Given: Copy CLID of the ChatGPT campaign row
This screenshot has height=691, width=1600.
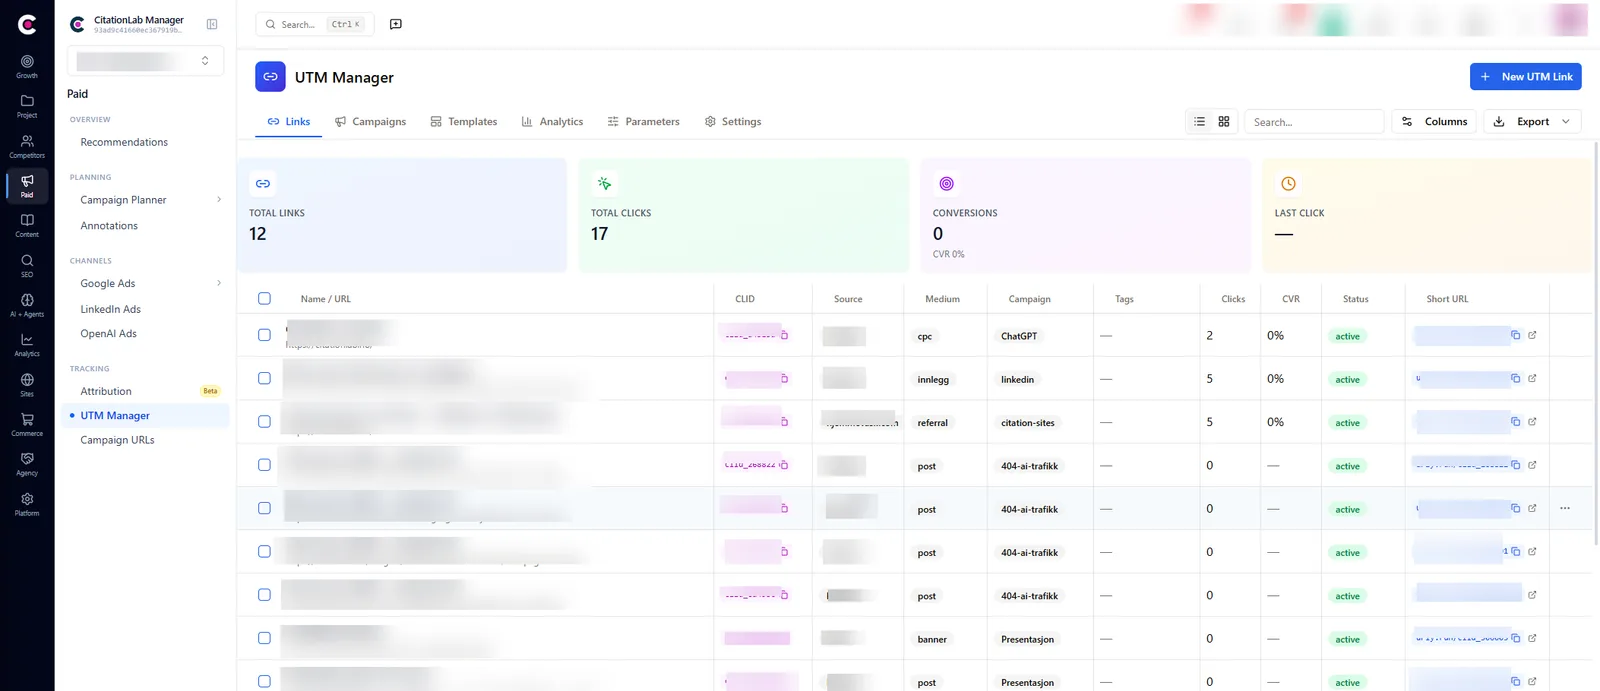Looking at the screenshot, I should pyautogui.click(x=784, y=336).
